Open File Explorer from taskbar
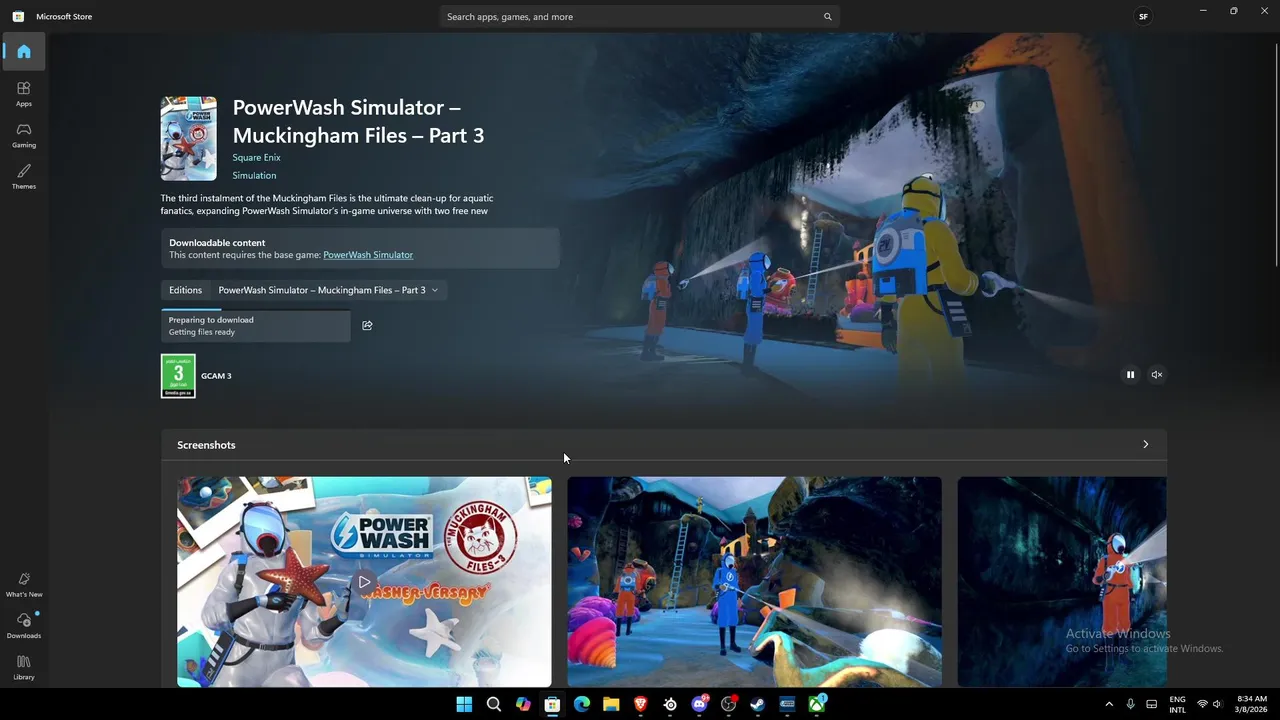The image size is (1280, 720). point(611,704)
